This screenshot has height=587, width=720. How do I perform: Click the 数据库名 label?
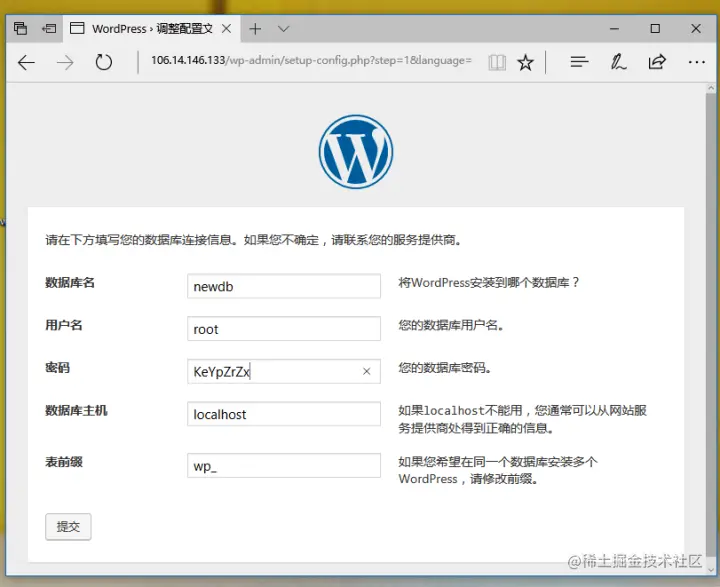pyautogui.click(x=70, y=282)
